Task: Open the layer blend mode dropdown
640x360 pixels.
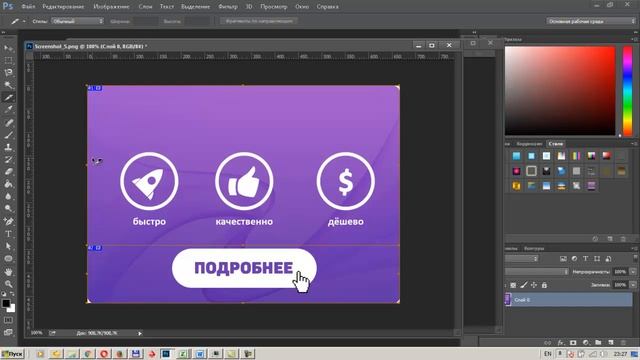Action: 537,272
